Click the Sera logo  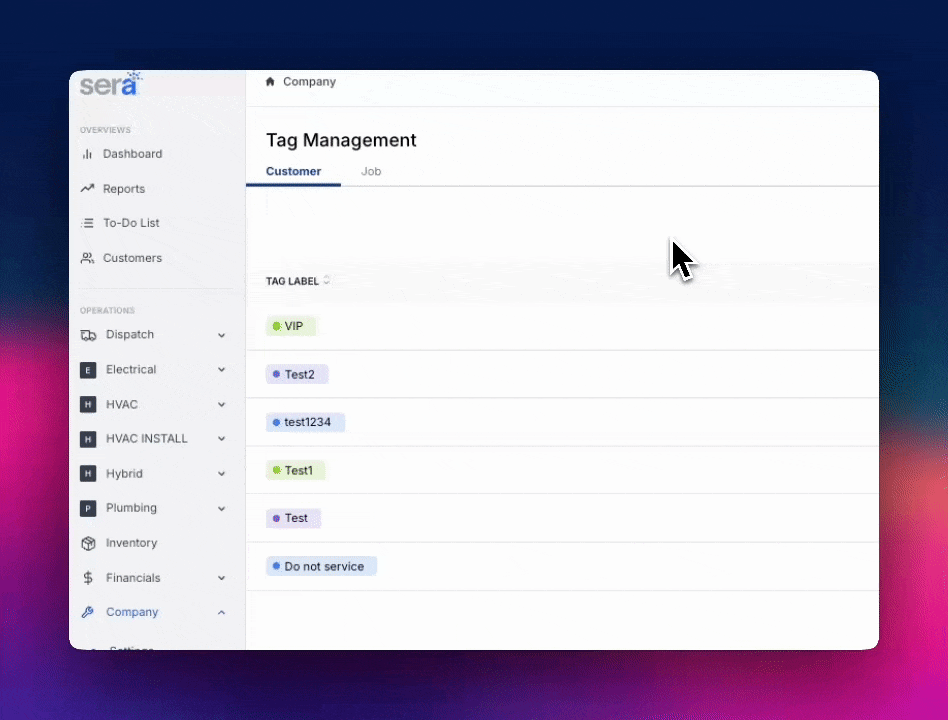click(111, 84)
